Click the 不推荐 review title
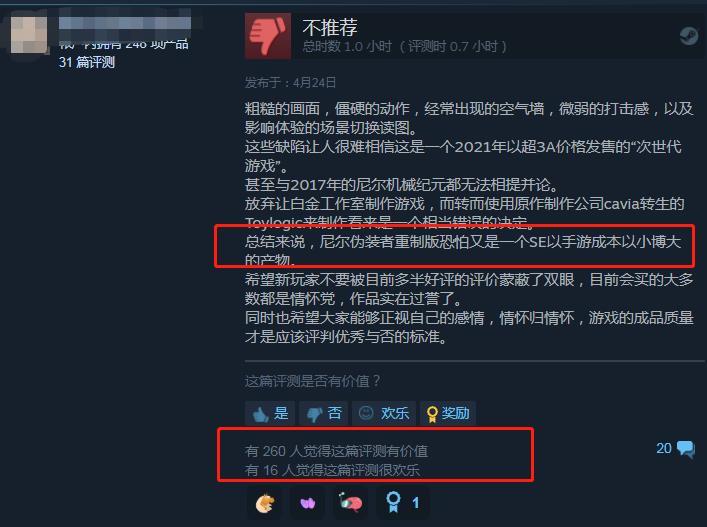The width and height of the screenshot is (707, 527). 330,27
